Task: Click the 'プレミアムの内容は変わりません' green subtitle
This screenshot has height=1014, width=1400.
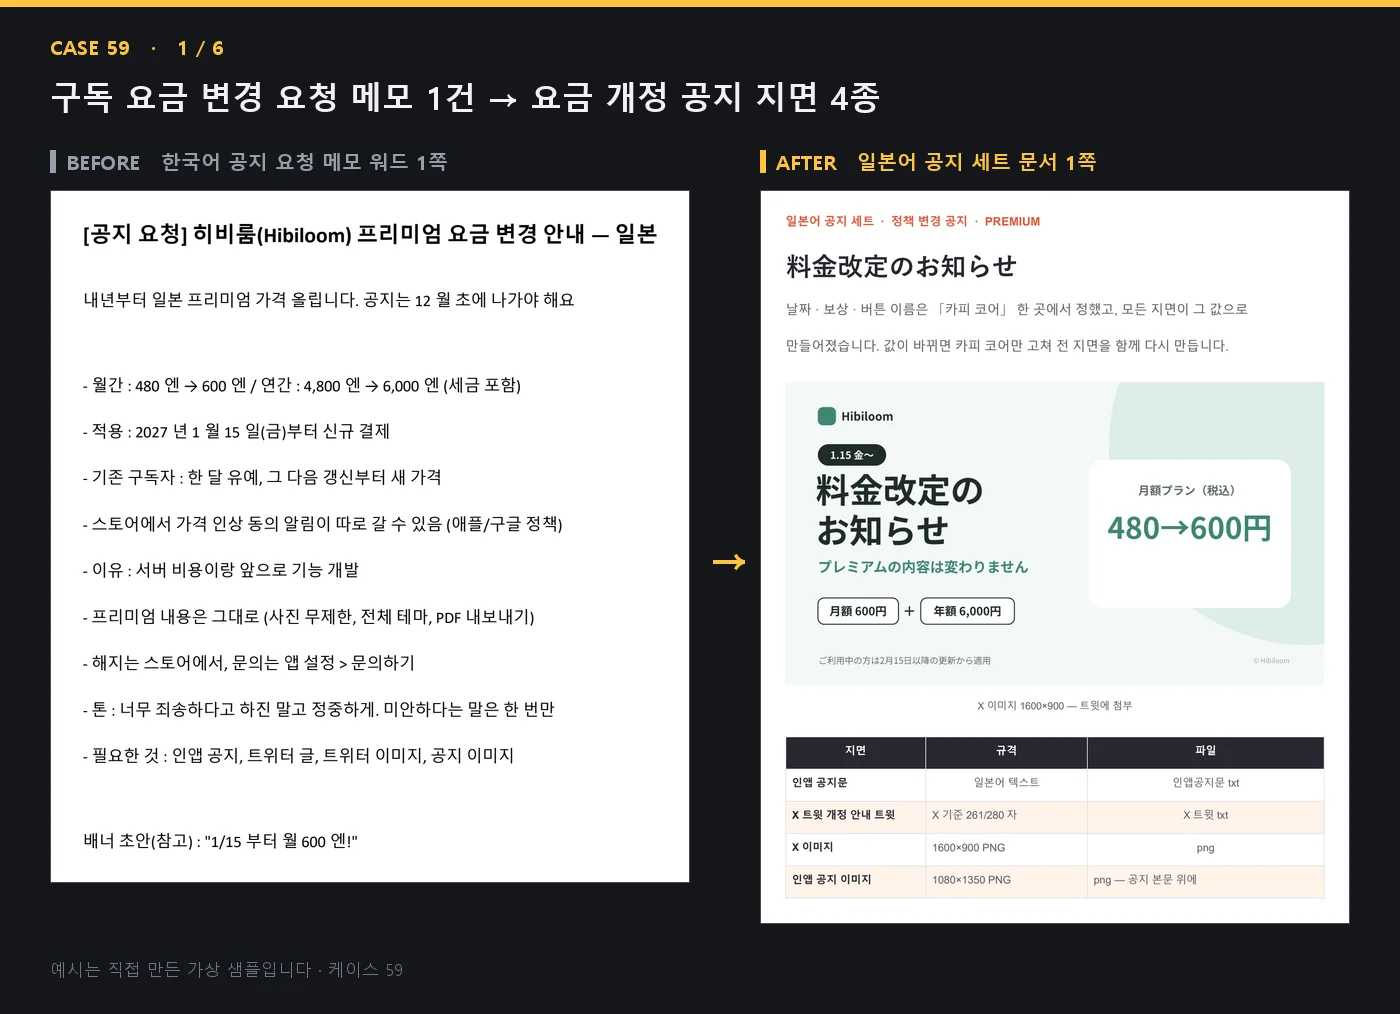Action: [922, 567]
